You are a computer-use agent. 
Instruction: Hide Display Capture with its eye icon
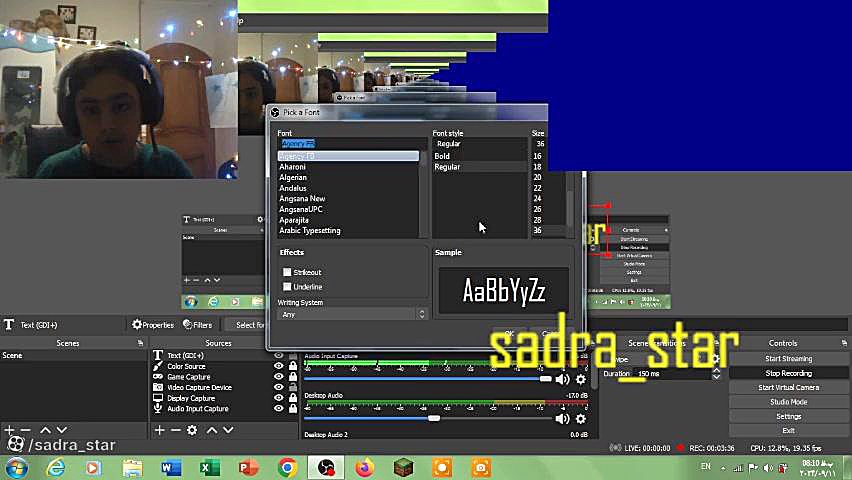point(279,398)
